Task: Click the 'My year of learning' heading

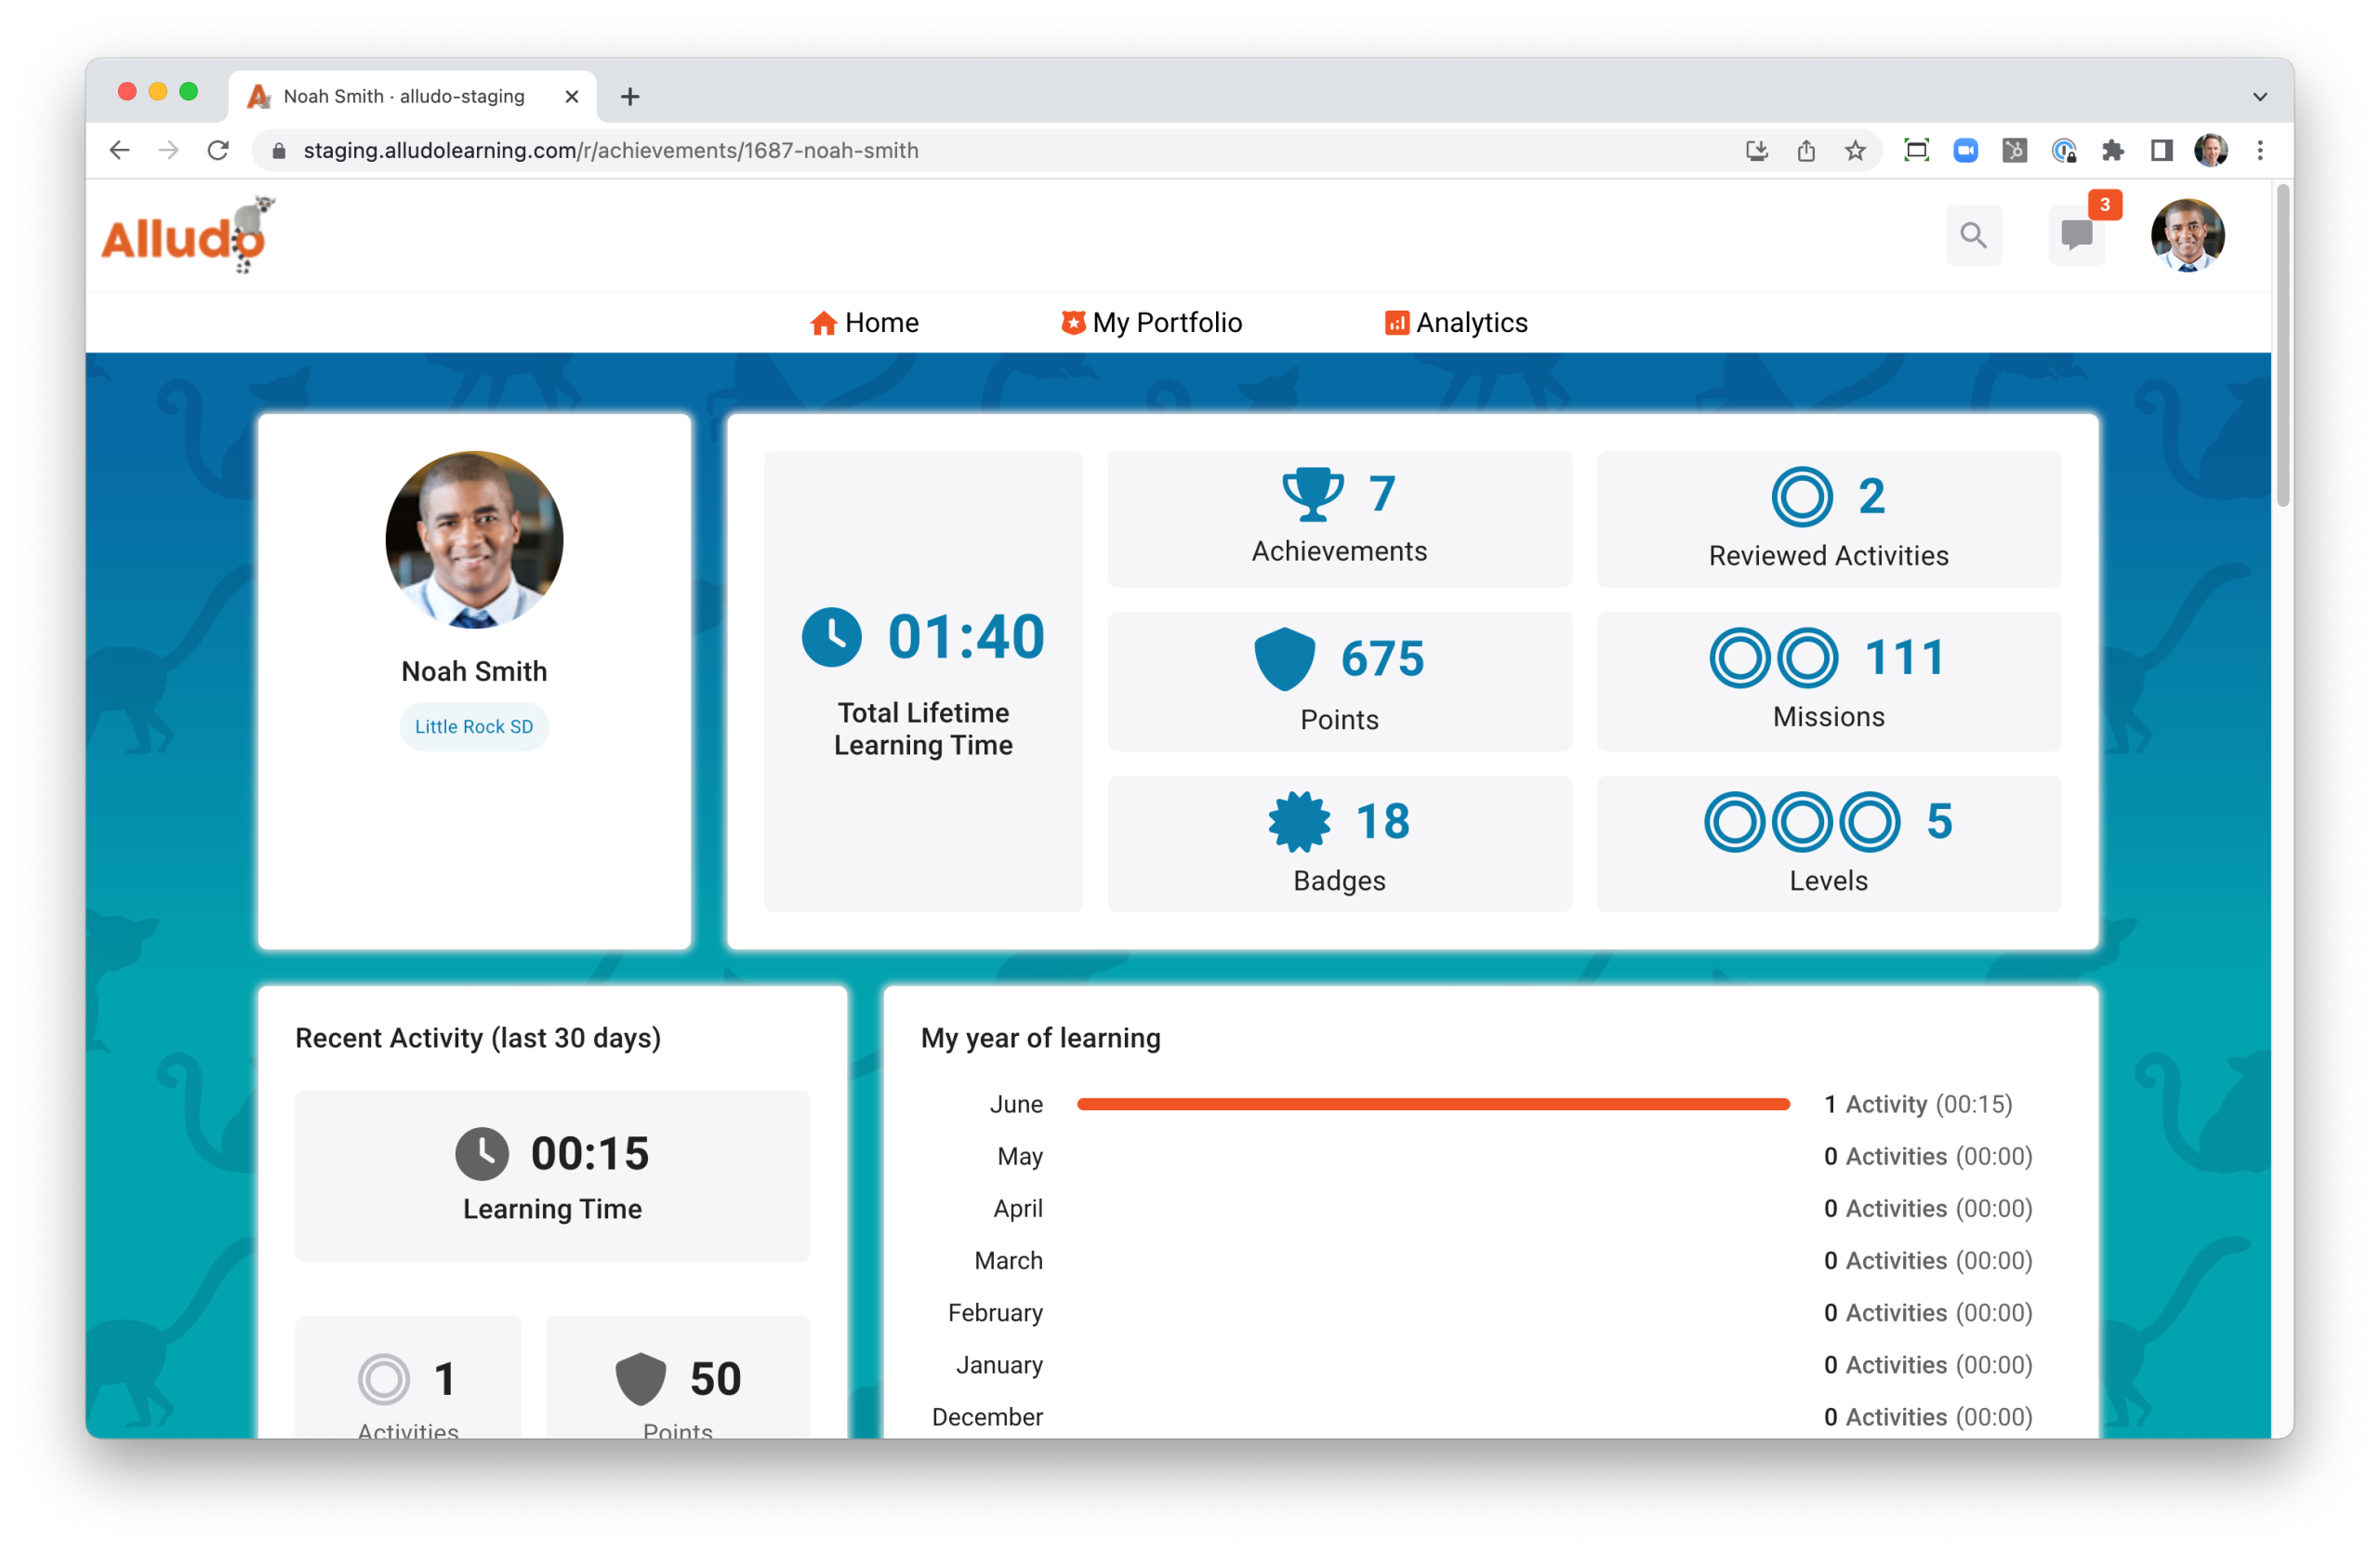Action: pos(1041,1038)
